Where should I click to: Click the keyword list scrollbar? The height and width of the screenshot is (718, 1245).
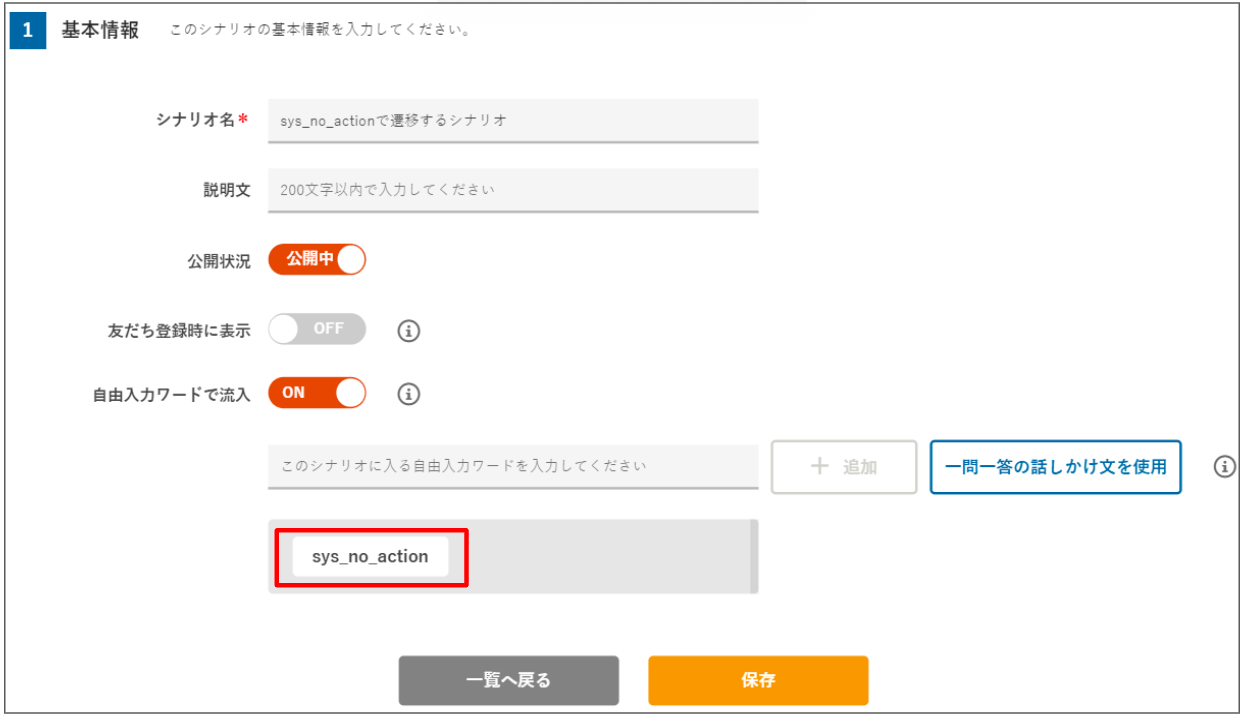(x=754, y=556)
